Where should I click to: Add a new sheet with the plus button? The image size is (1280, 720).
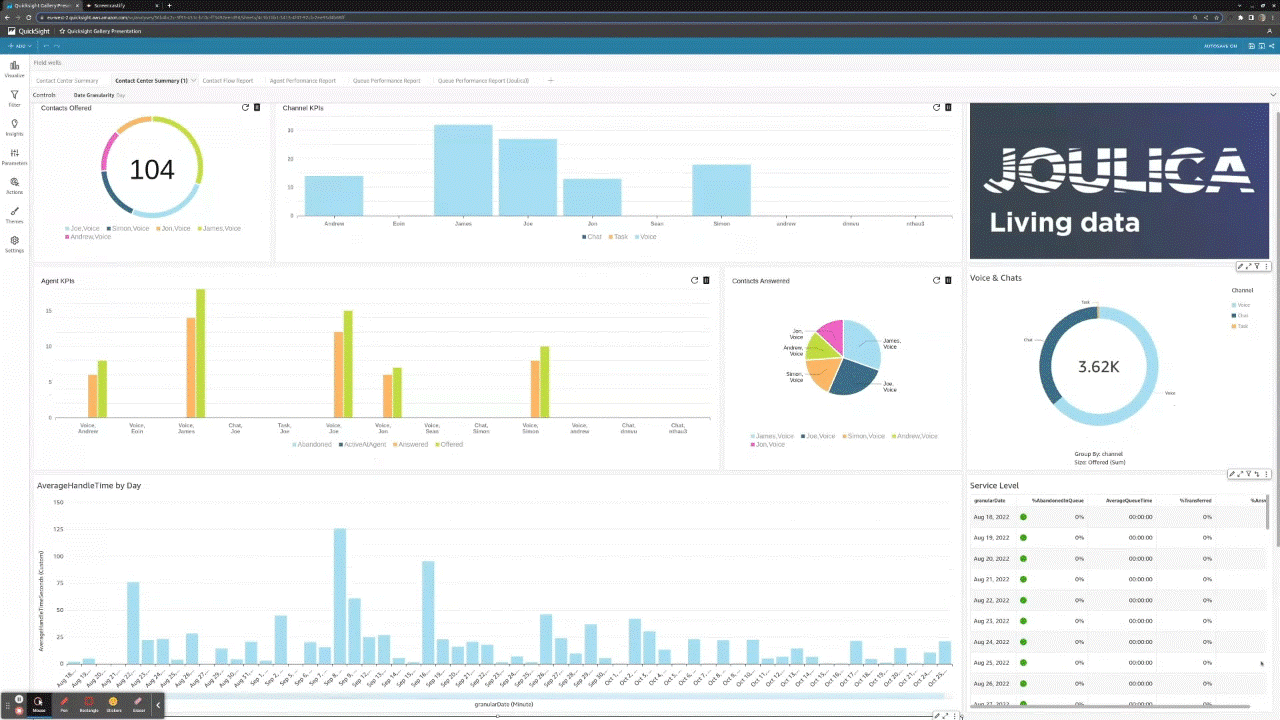(550, 80)
